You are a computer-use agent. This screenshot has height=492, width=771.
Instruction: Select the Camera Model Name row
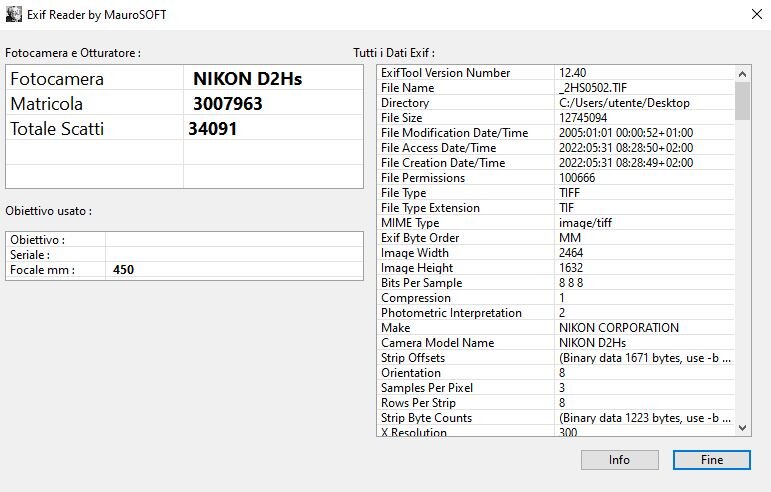pos(556,343)
